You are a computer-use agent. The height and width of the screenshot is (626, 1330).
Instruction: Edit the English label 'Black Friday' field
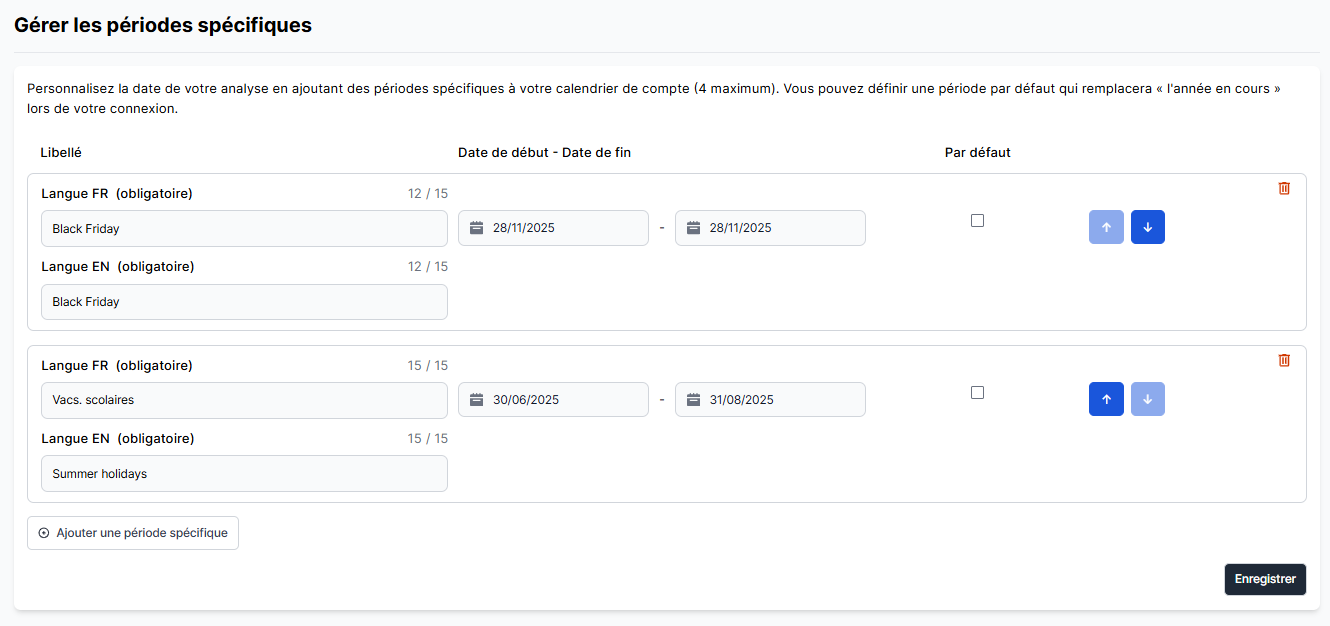(x=244, y=302)
